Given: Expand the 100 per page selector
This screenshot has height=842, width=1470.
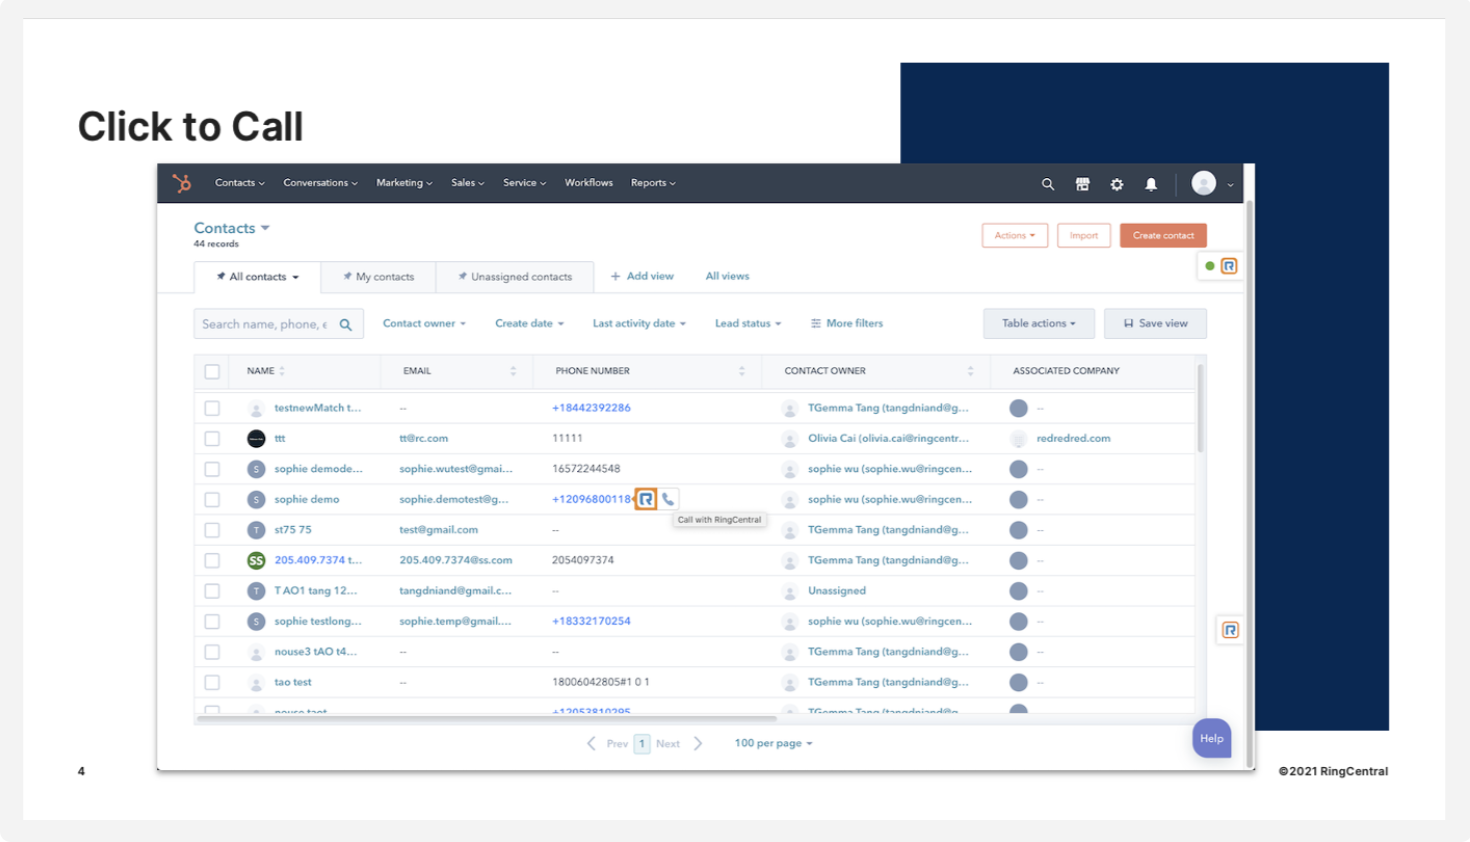Looking at the screenshot, I should coord(773,744).
